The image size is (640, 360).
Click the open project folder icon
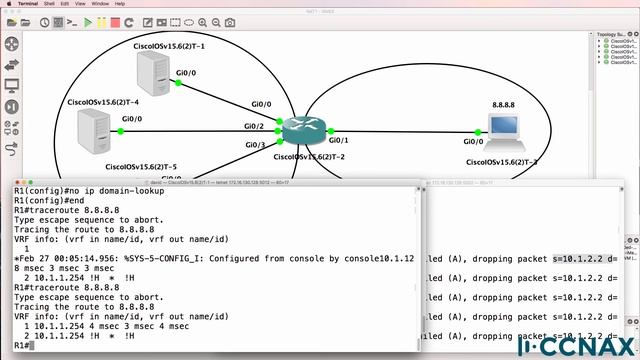pyautogui.click(x=26, y=22)
